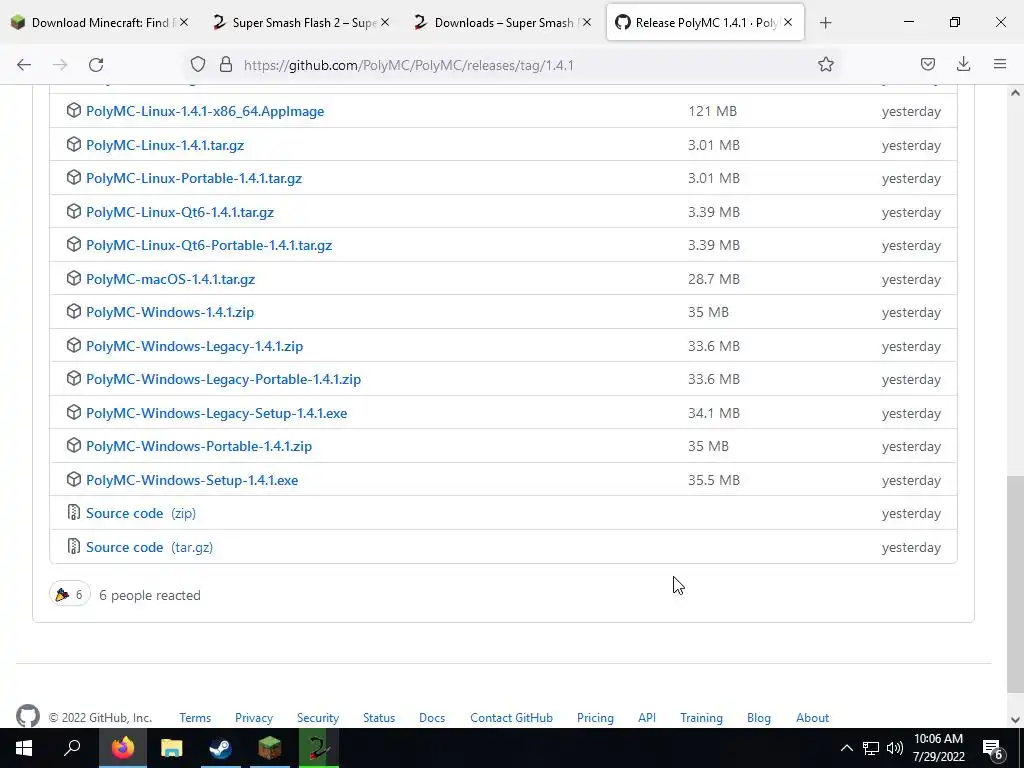Go back to the previous page

pyautogui.click(x=24, y=65)
